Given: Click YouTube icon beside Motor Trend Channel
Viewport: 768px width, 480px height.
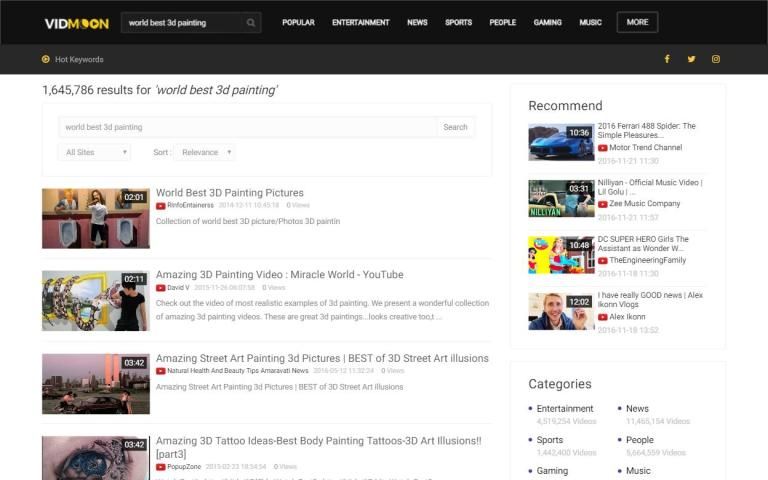Looking at the screenshot, I should point(602,148).
